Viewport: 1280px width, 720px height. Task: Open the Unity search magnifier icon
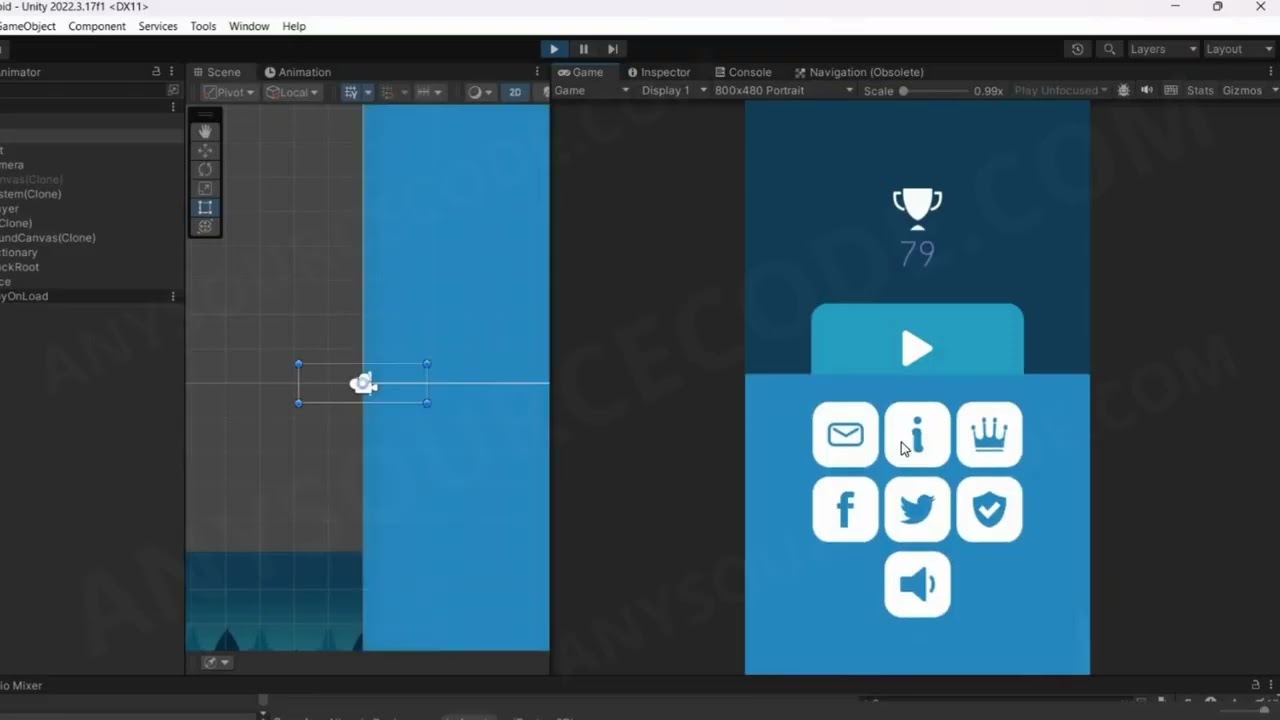[x=1109, y=49]
